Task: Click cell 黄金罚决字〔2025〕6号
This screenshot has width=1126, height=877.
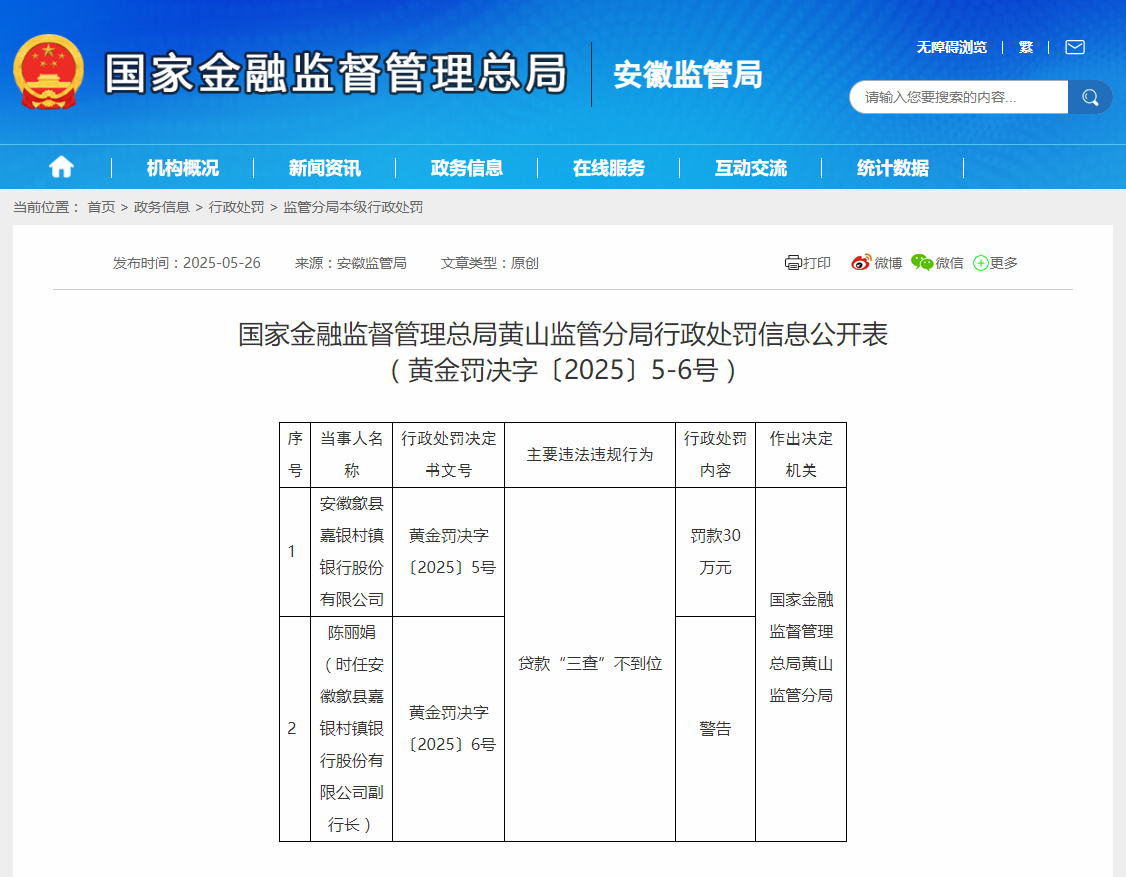Action: 449,728
